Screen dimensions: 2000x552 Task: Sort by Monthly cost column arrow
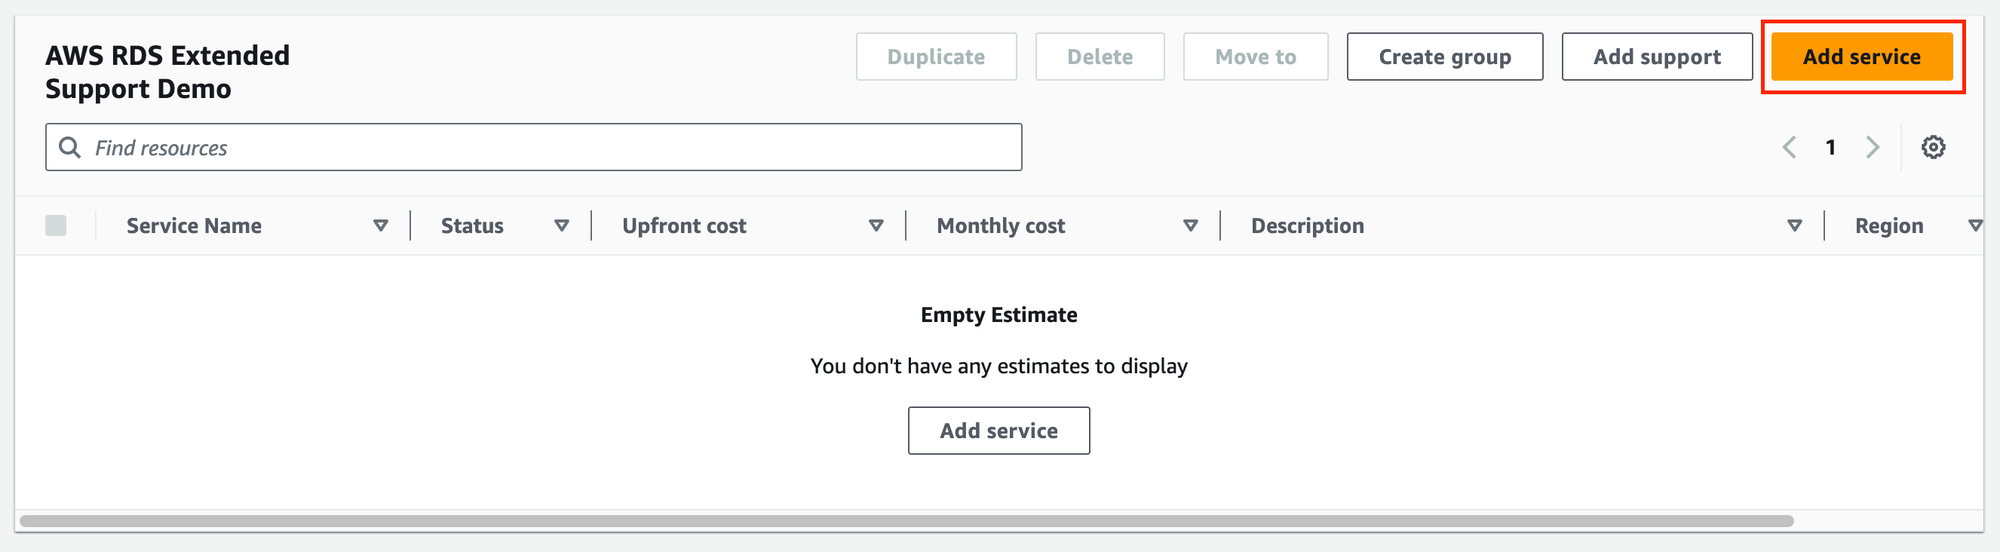point(1190,226)
